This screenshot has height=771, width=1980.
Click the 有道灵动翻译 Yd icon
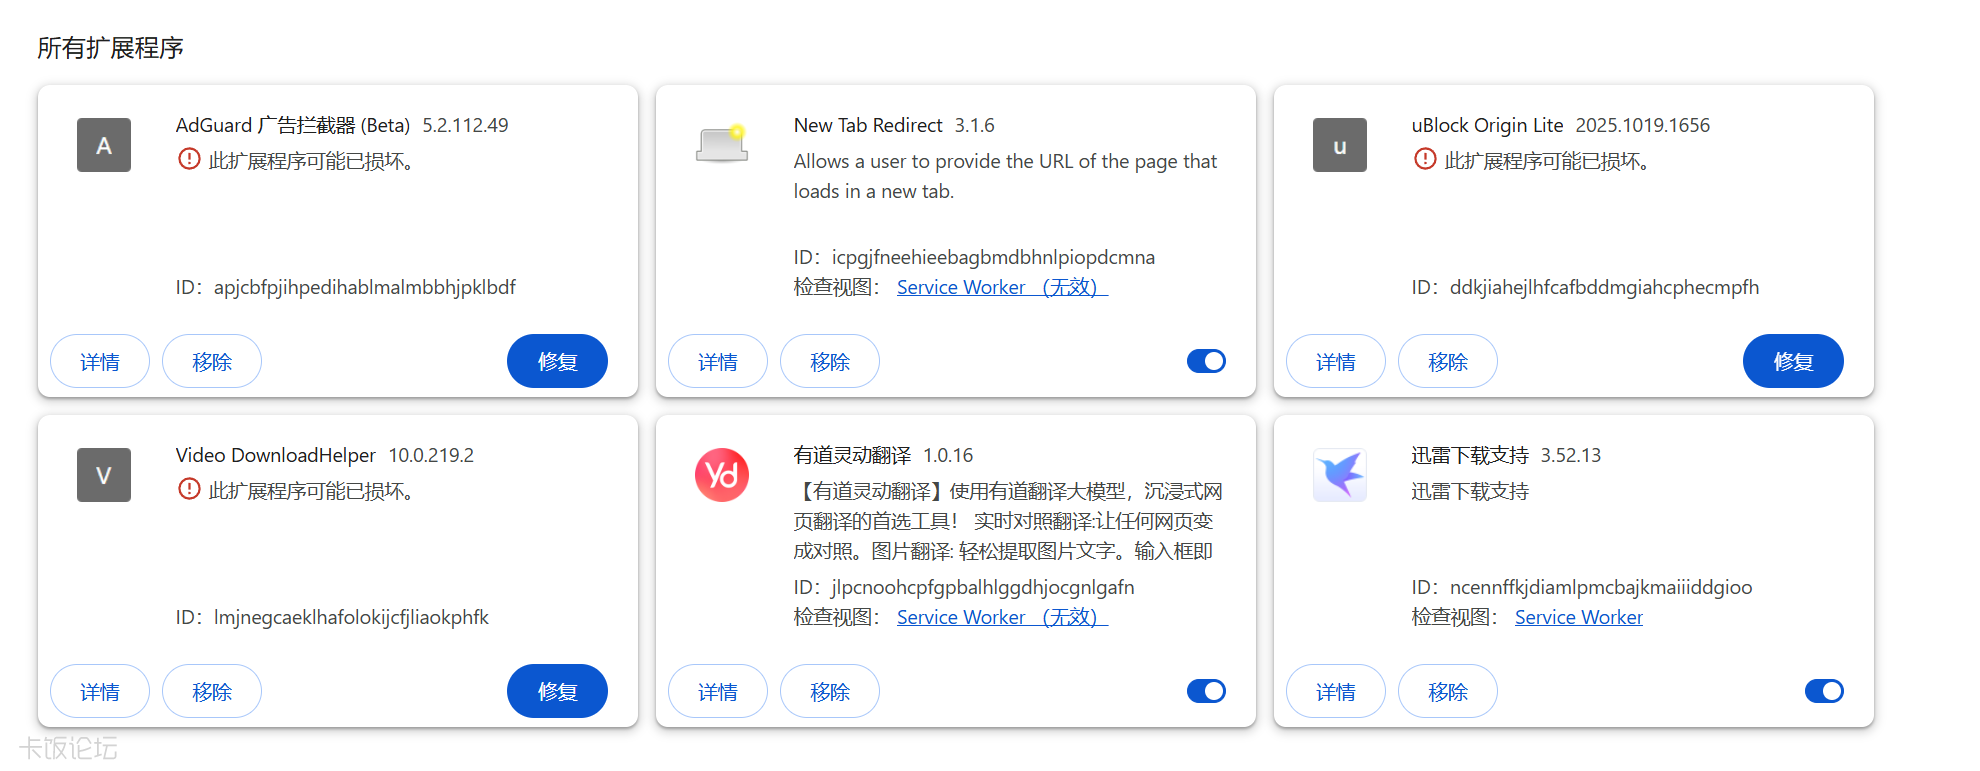[722, 475]
